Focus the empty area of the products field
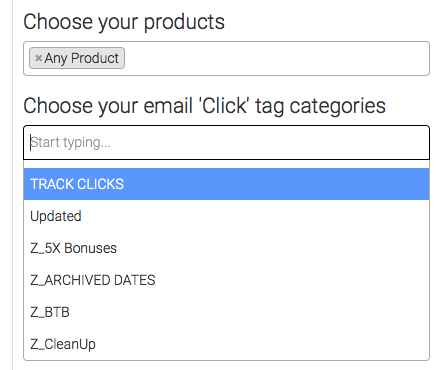This screenshot has width=442, height=370. click(x=277, y=59)
